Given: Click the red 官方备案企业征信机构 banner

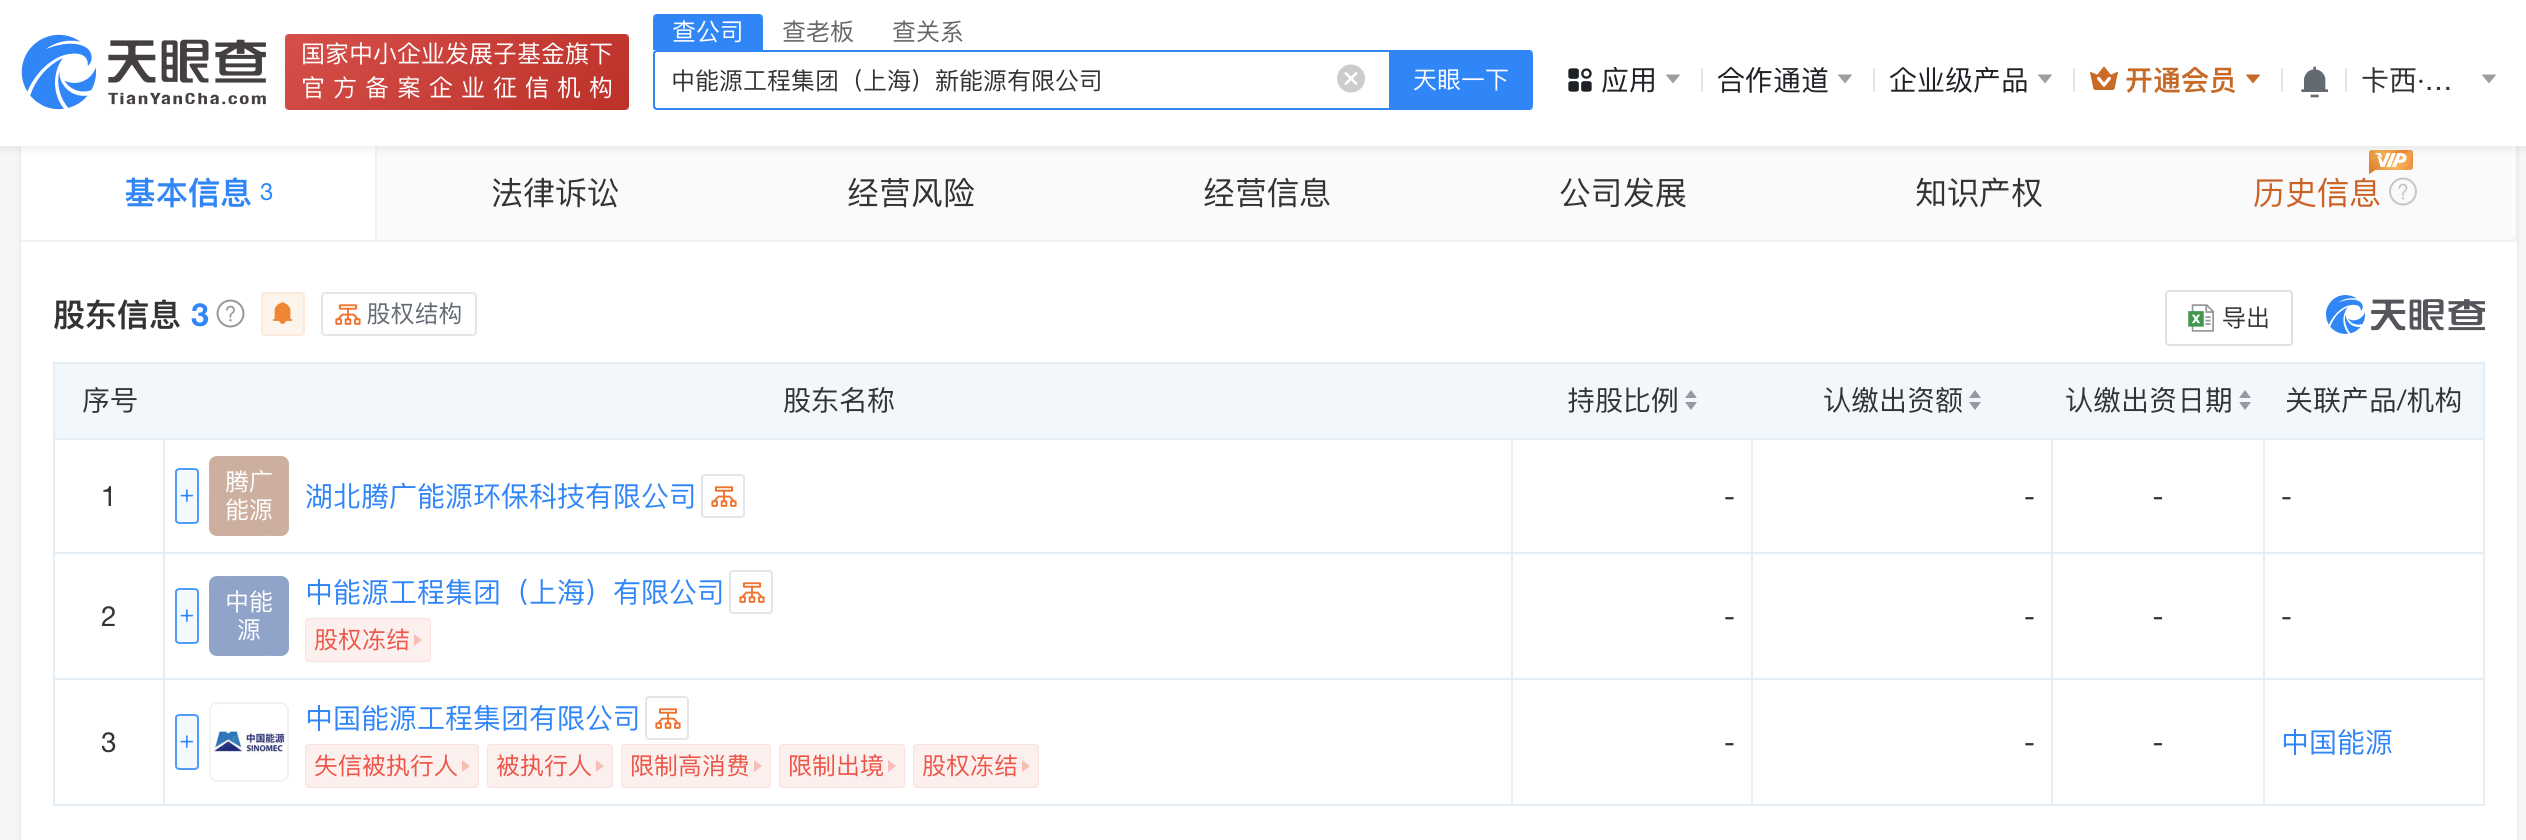Looking at the screenshot, I should 457,72.
